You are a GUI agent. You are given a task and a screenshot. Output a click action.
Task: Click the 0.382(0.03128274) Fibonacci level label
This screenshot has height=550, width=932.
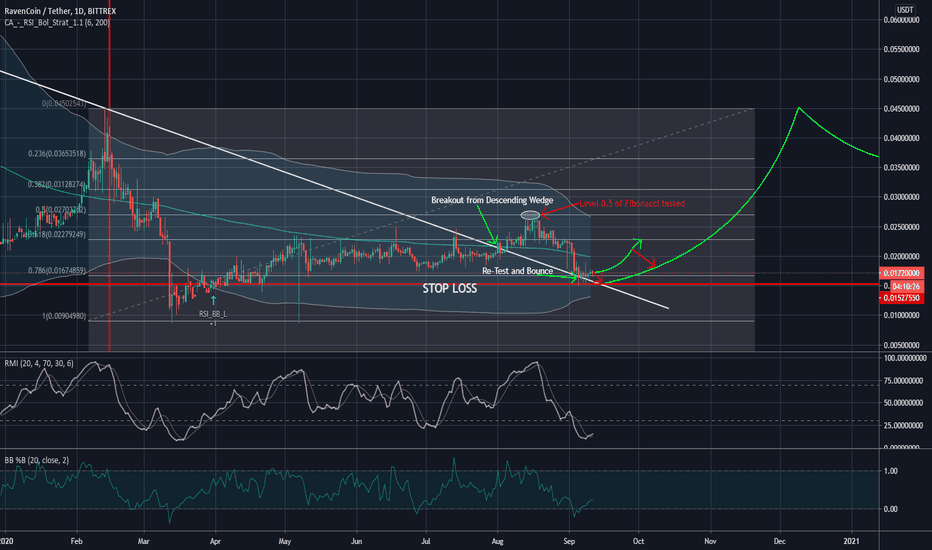tap(57, 184)
